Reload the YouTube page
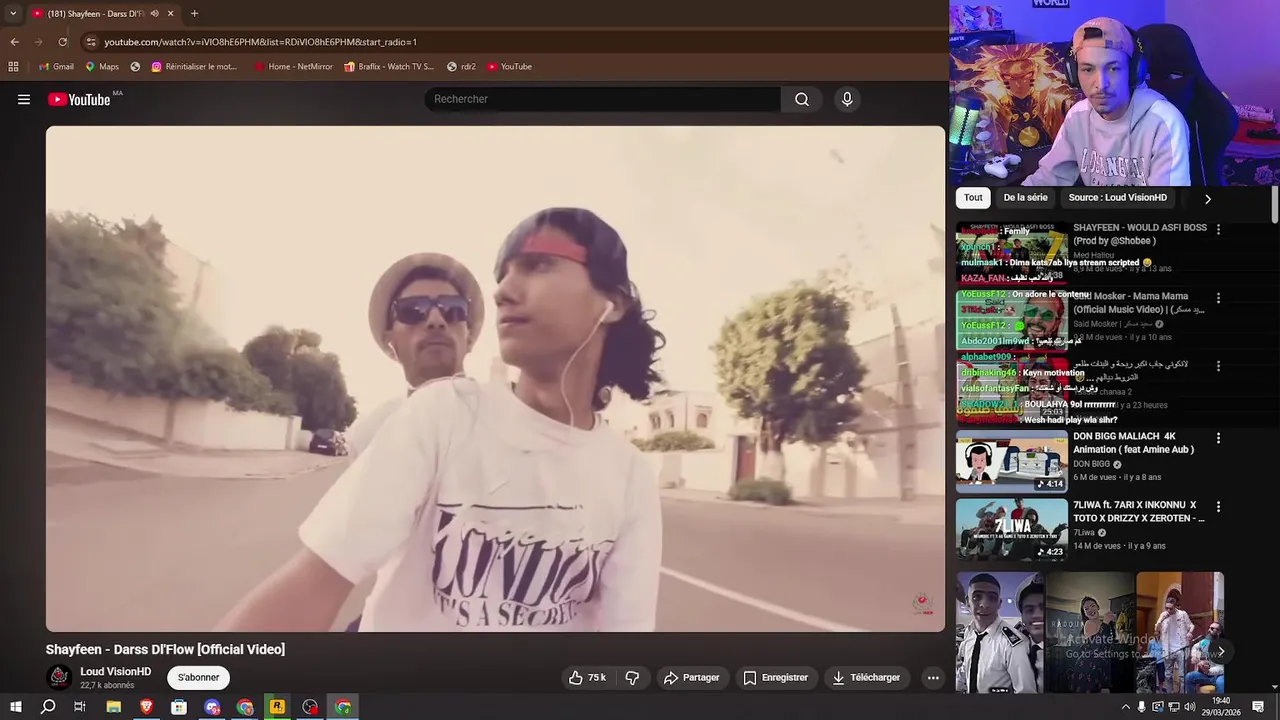1280x720 pixels. 63,42
